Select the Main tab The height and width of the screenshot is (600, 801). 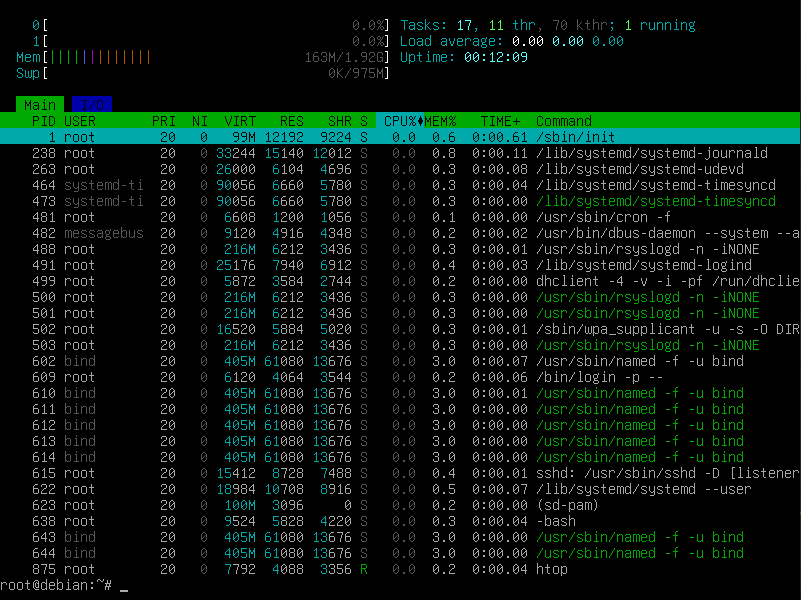click(40, 104)
